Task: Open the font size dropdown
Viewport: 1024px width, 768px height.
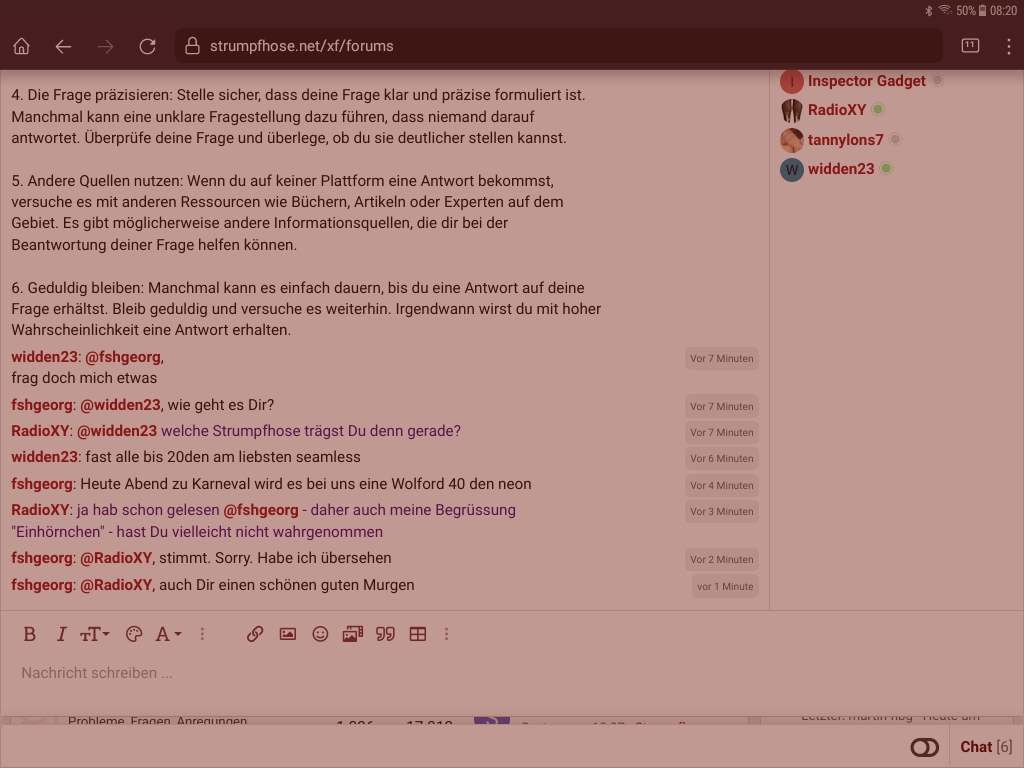Action: (94, 634)
